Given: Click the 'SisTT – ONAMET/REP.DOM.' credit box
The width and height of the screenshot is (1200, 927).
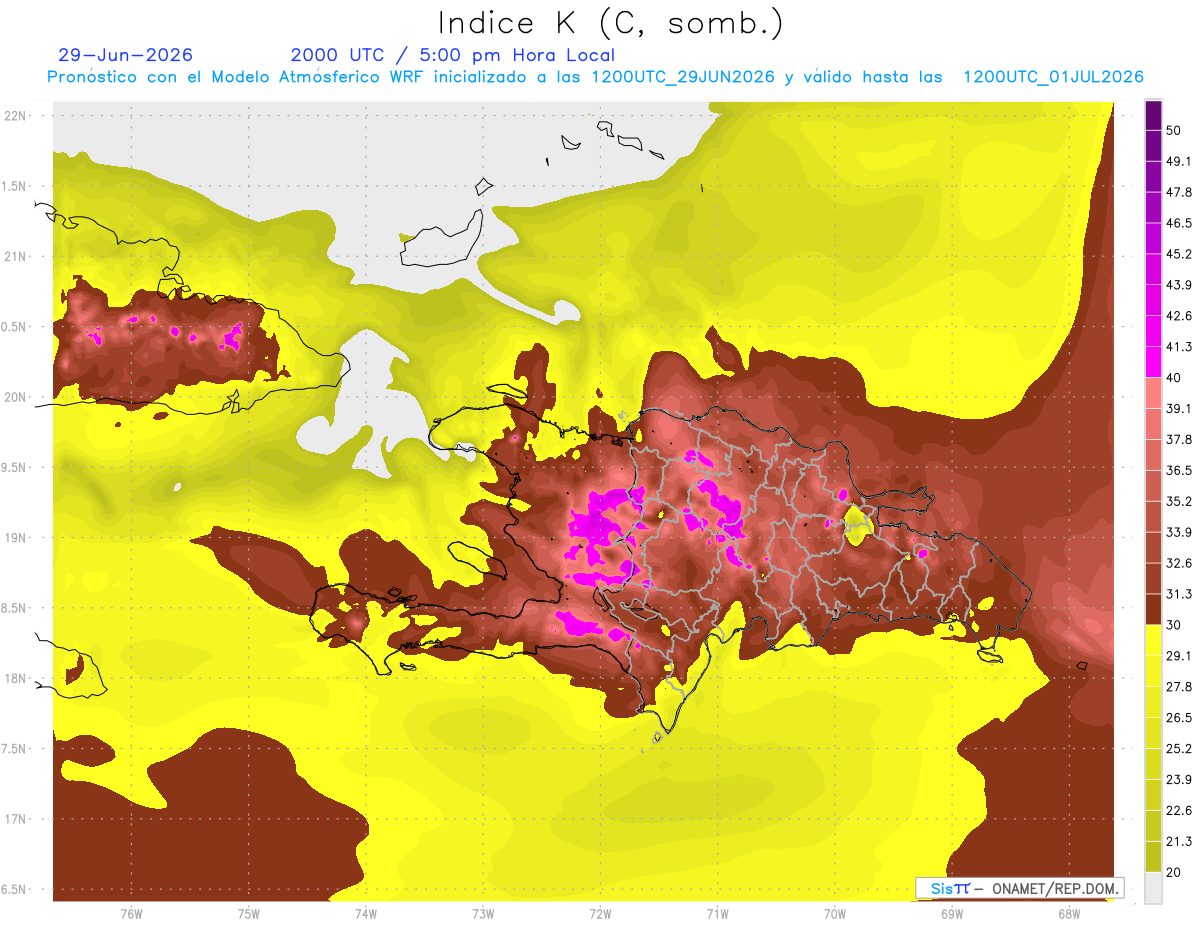Looking at the screenshot, I should coord(1020,888).
